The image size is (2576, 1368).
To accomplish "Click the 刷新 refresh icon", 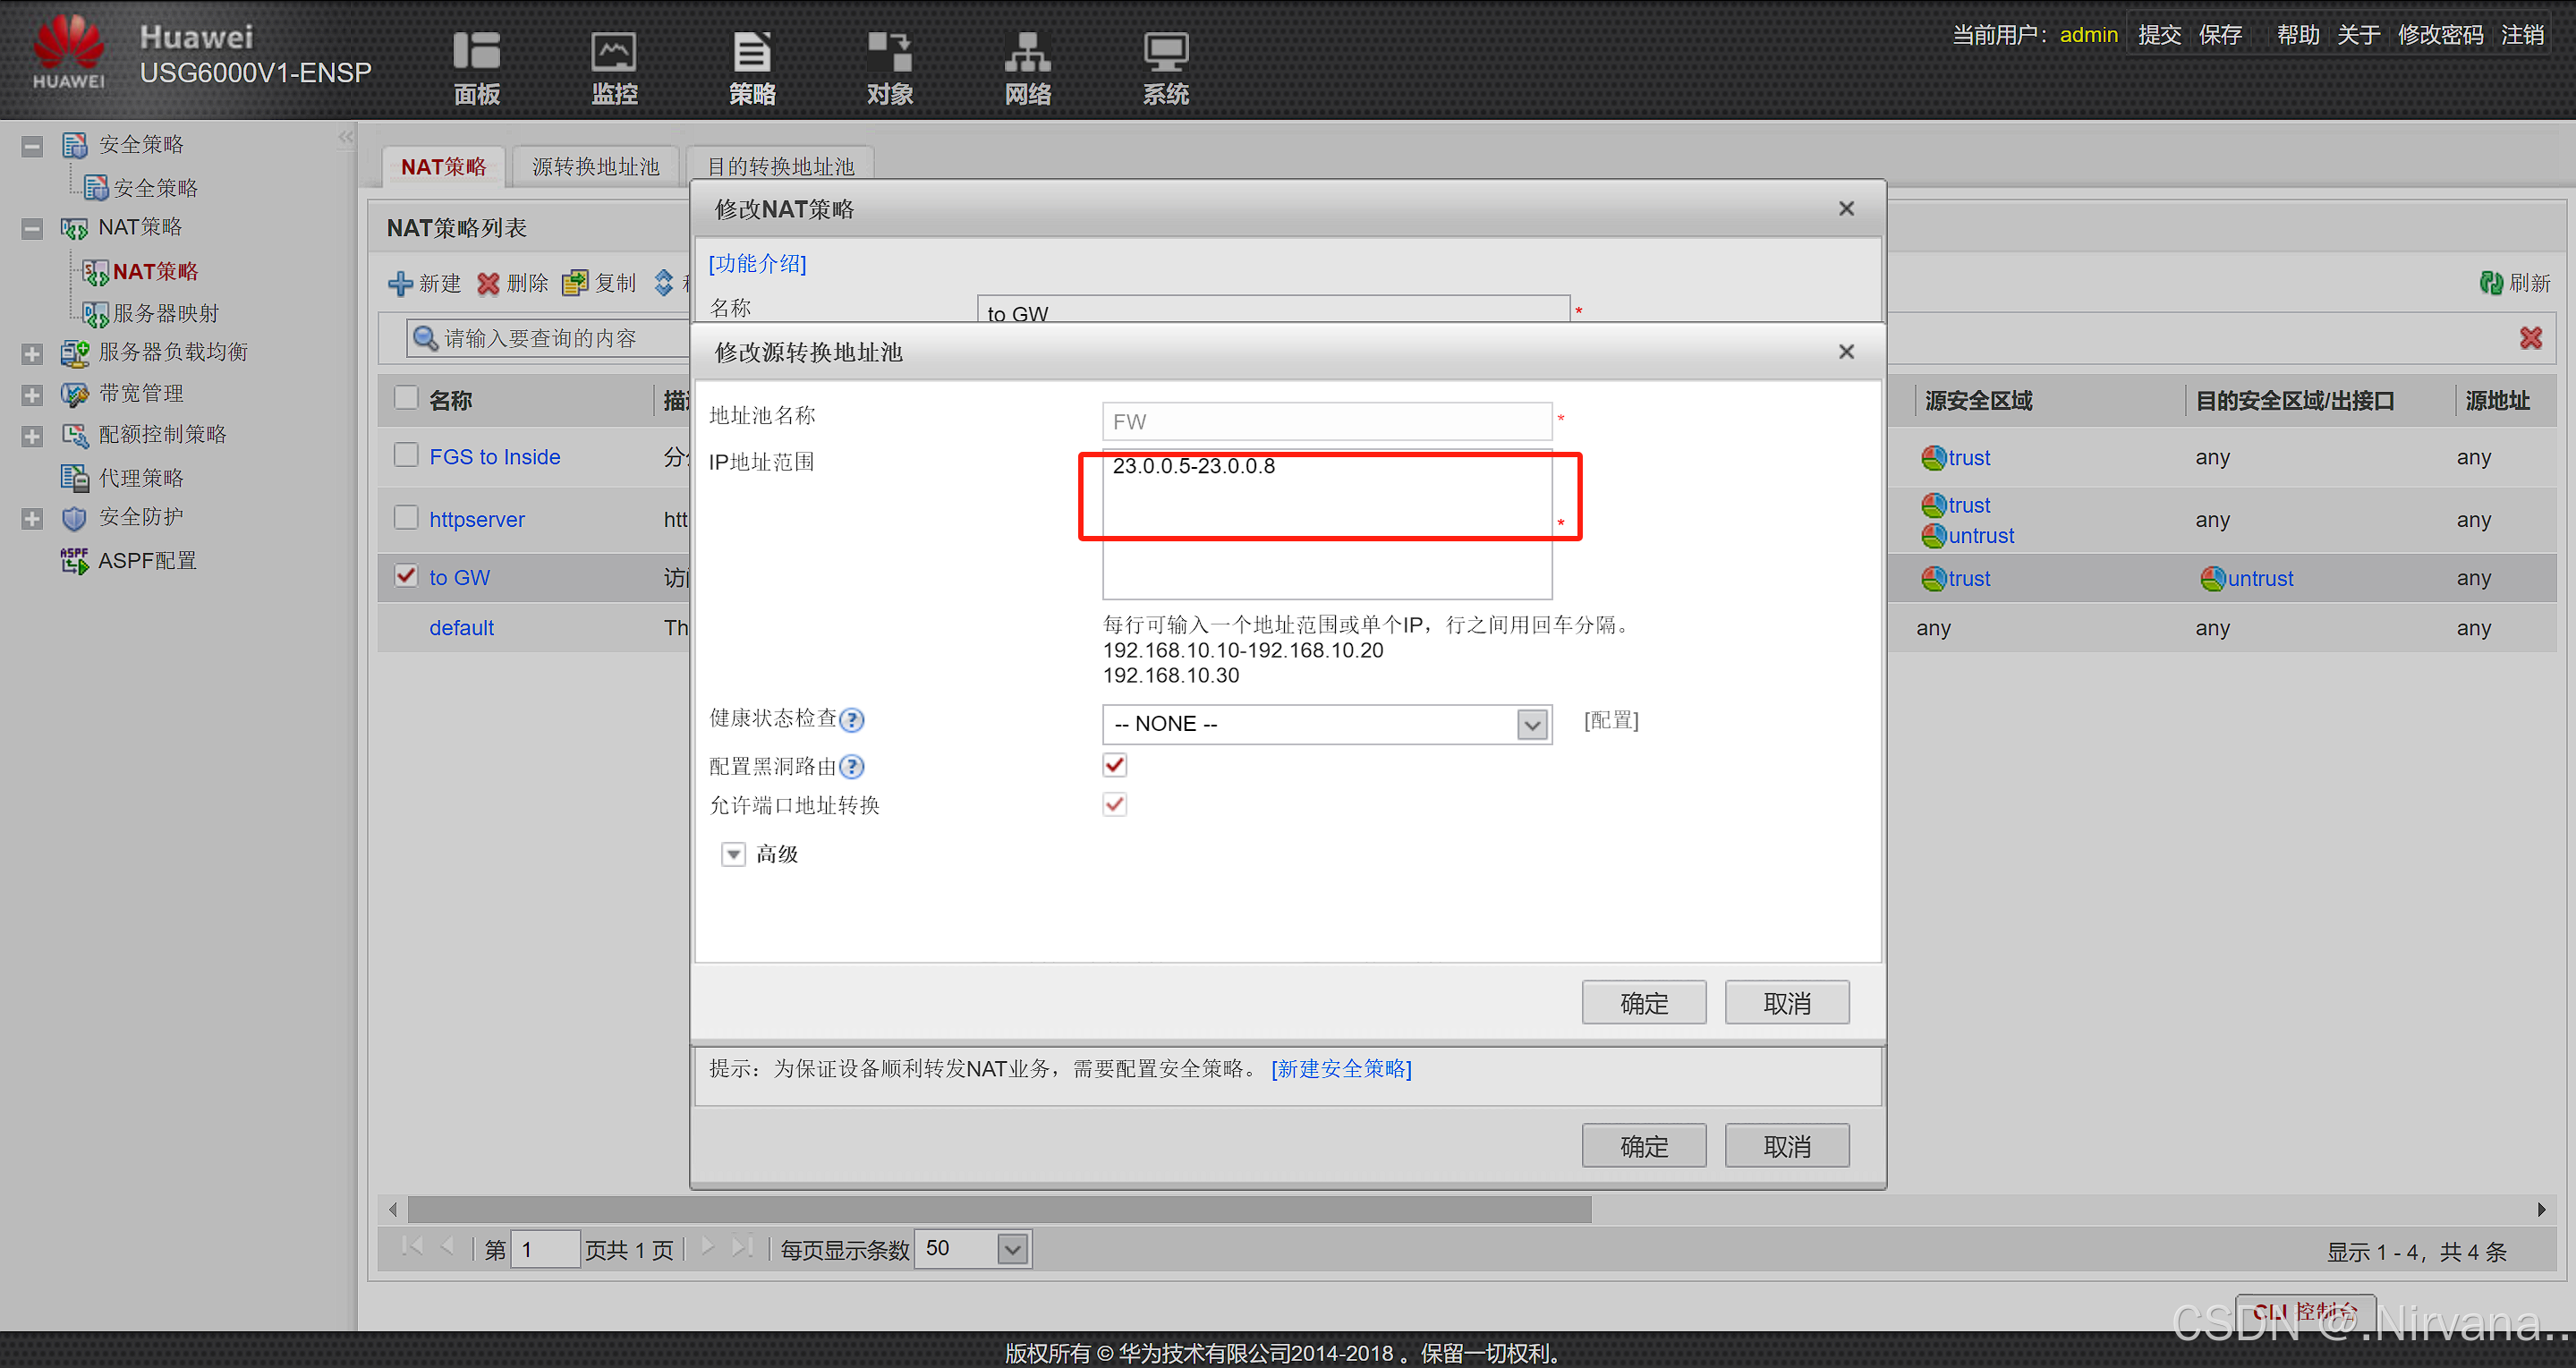I will pyautogui.click(x=2491, y=283).
